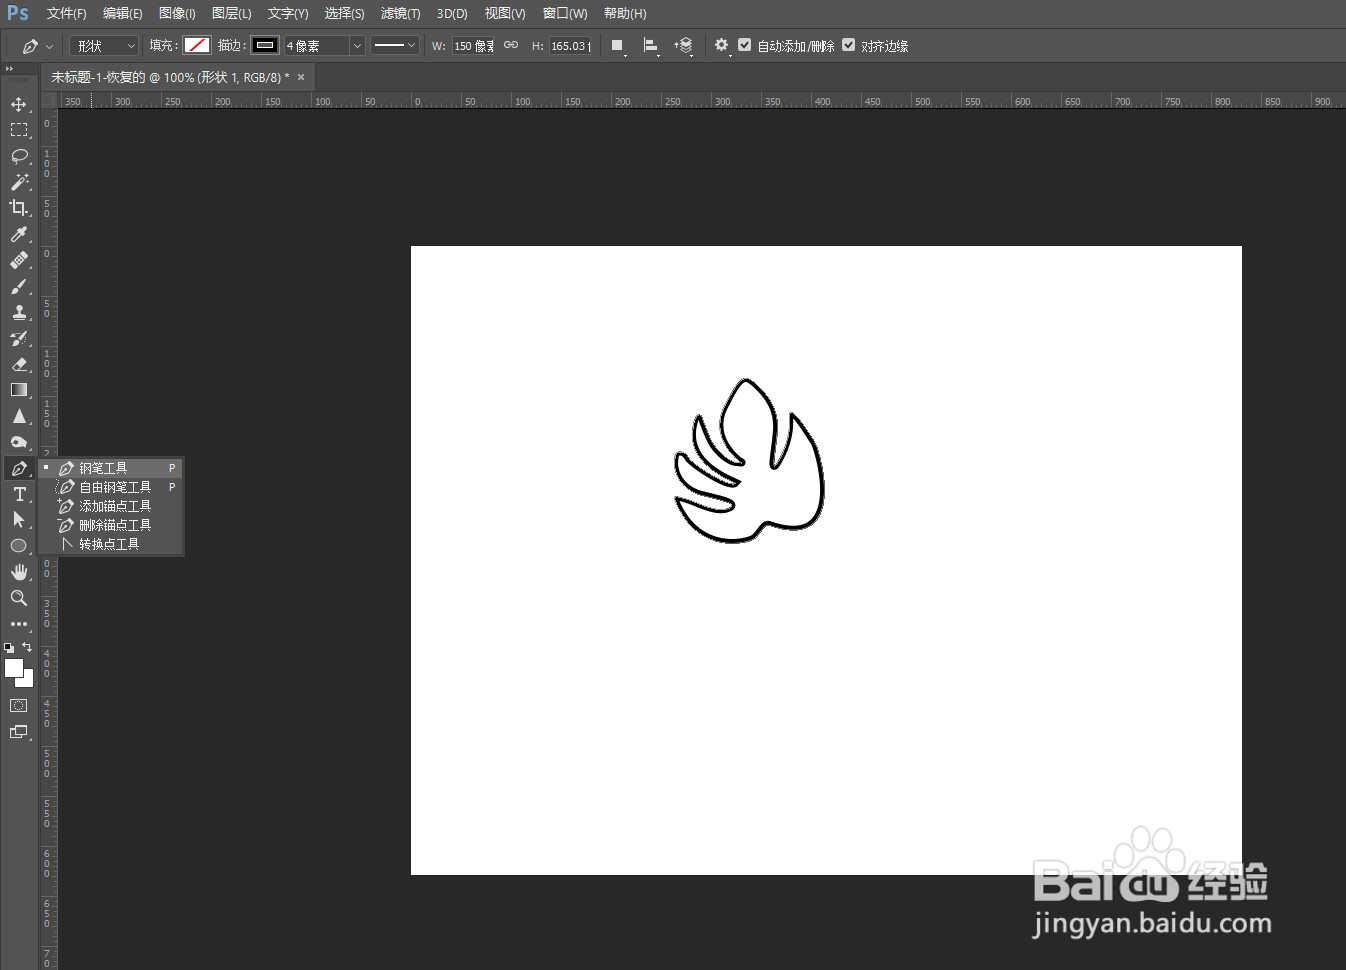Toggle the 对齐边缘 checkbox
This screenshot has width=1346, height=970.
pos(849,45)
